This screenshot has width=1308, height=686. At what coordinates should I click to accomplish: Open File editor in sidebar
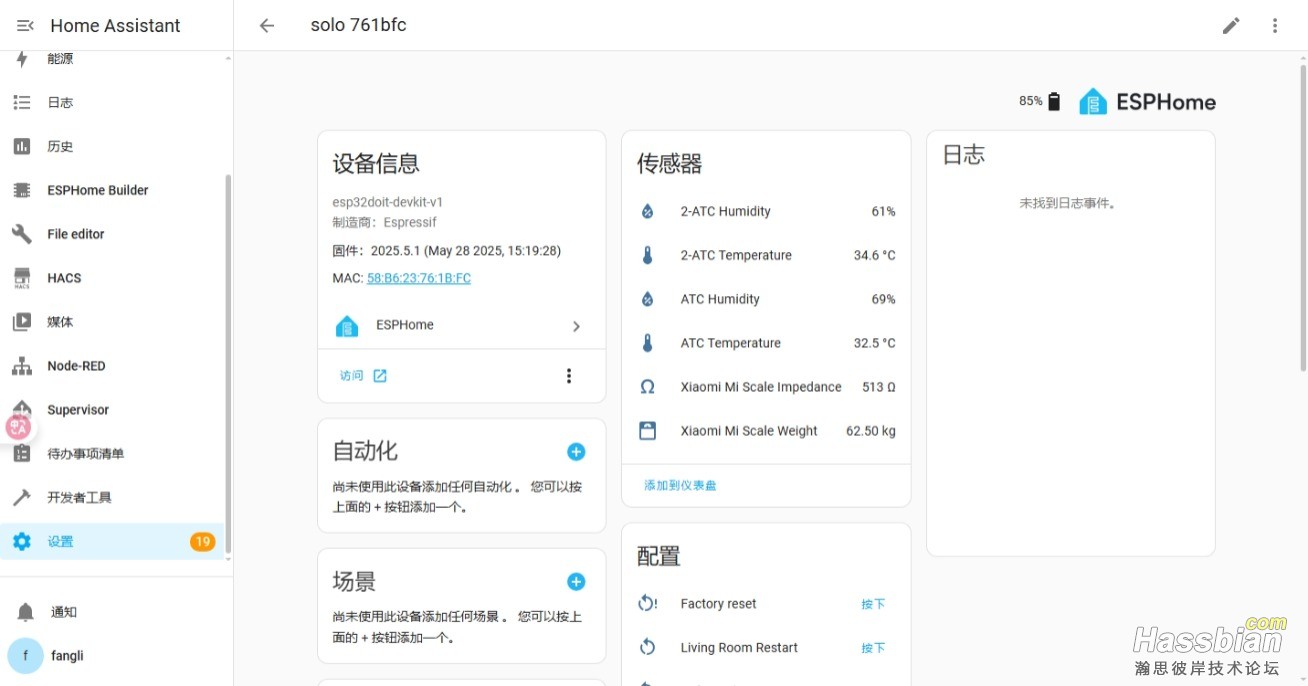pos(114,234)
